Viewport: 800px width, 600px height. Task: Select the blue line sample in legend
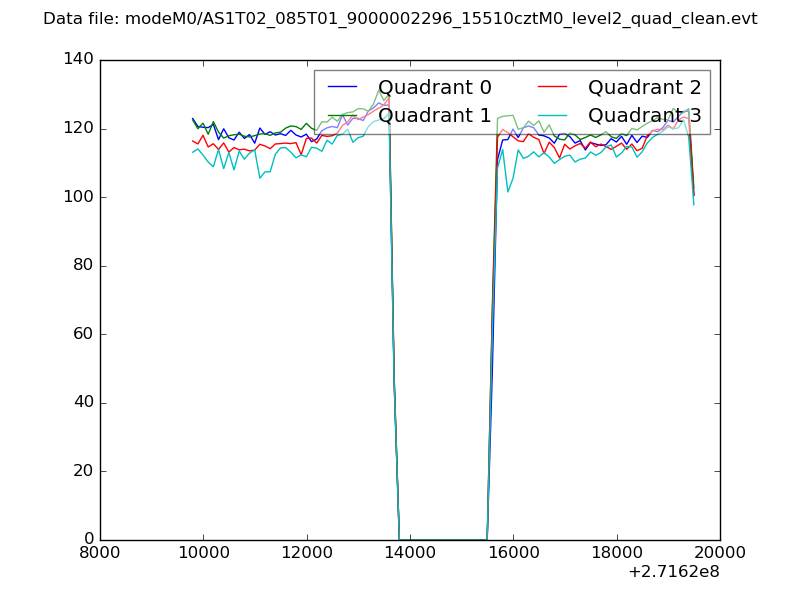(x=344, y=88)
